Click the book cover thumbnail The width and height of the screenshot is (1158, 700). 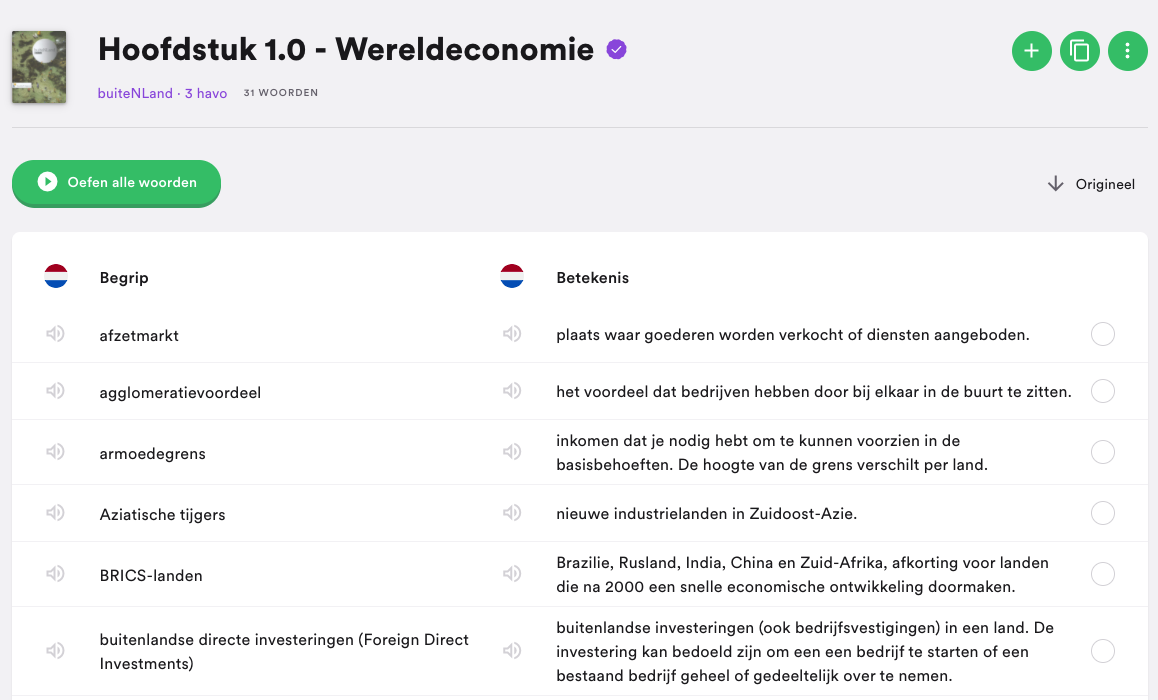click(39, 66)
